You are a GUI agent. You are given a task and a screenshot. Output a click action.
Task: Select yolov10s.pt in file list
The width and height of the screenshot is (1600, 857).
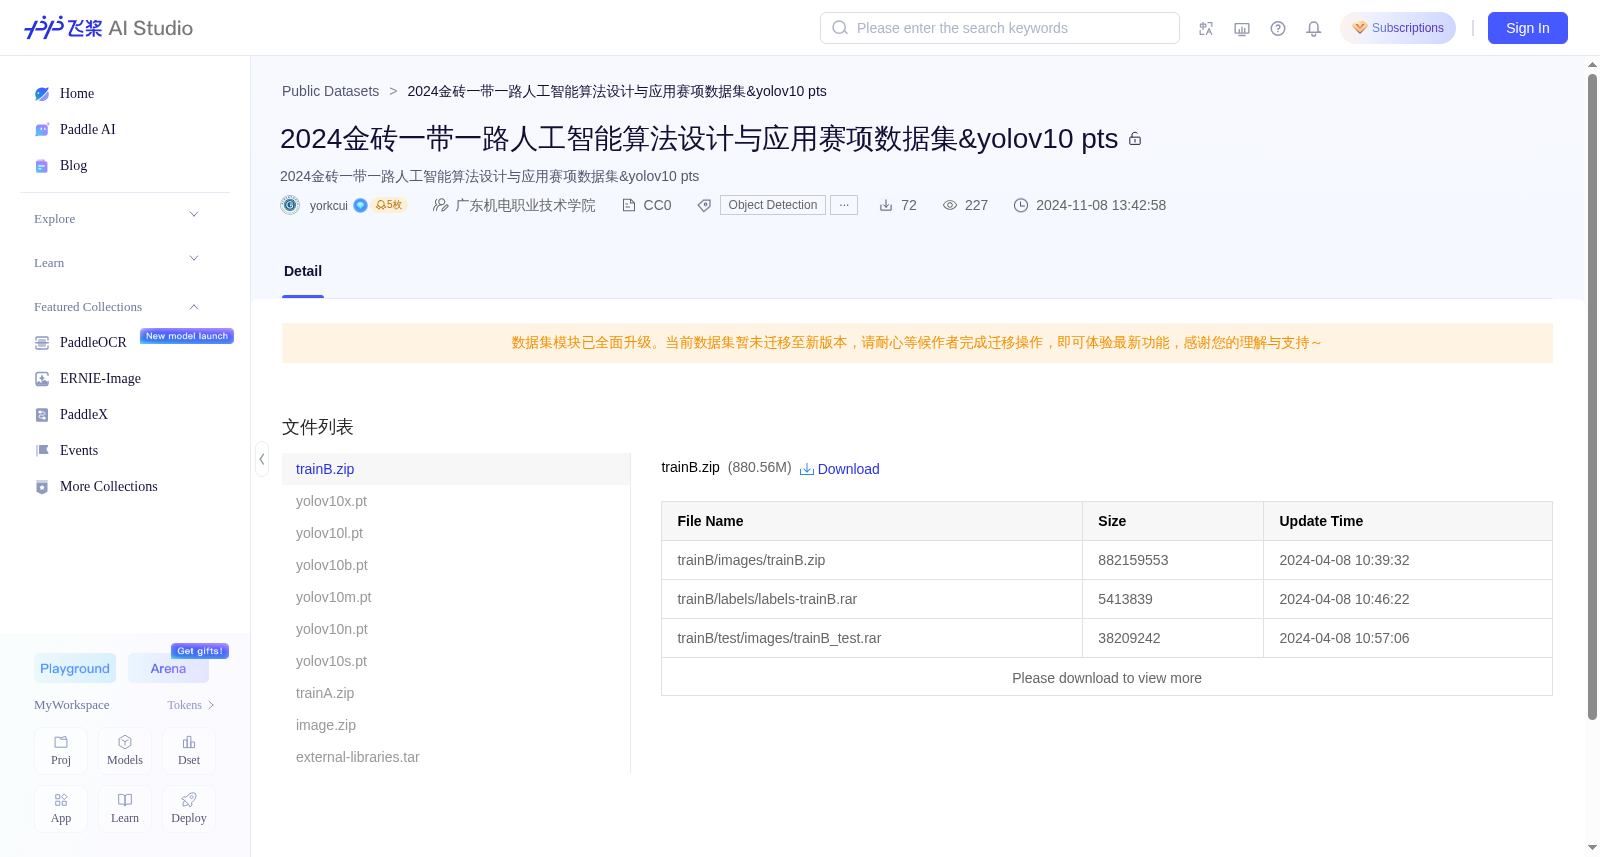pyautogui.click(x=456, y=661)
